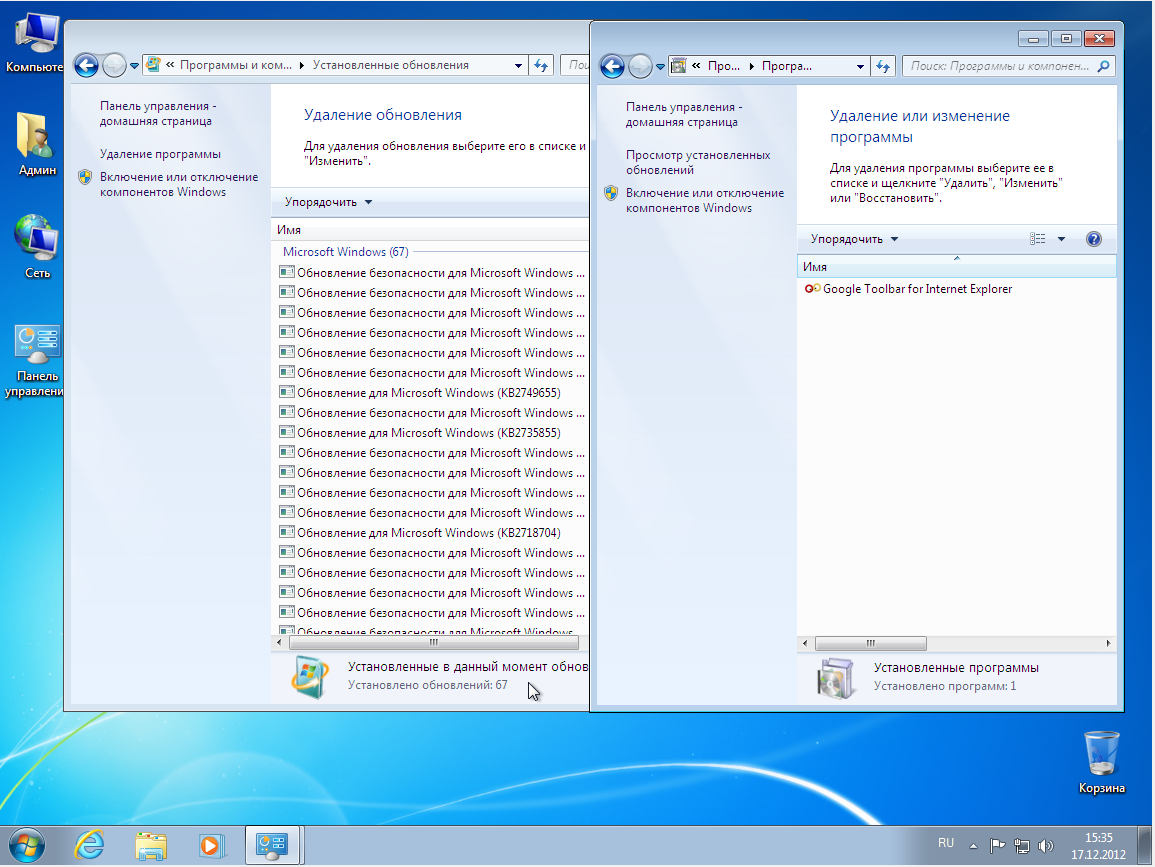Show hidden tray icons arrow
This screenshot has height=867, width=1155.
tap(973, 846)
